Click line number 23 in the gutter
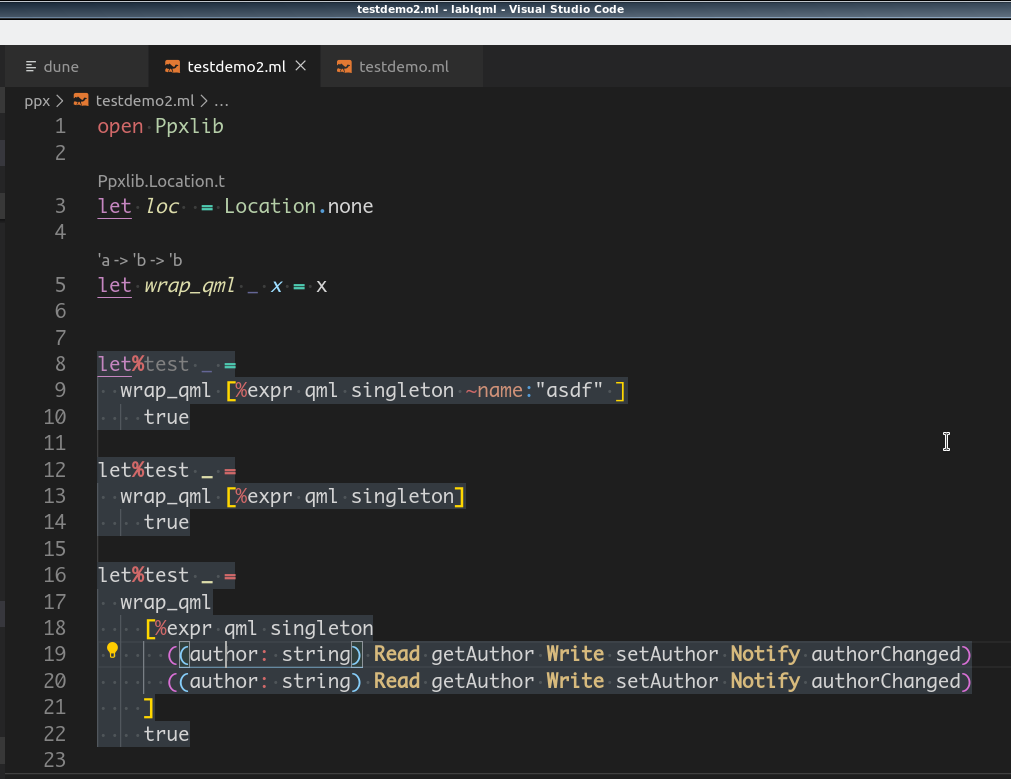This screenshot has width=1011, height=779. pos(55,760)
